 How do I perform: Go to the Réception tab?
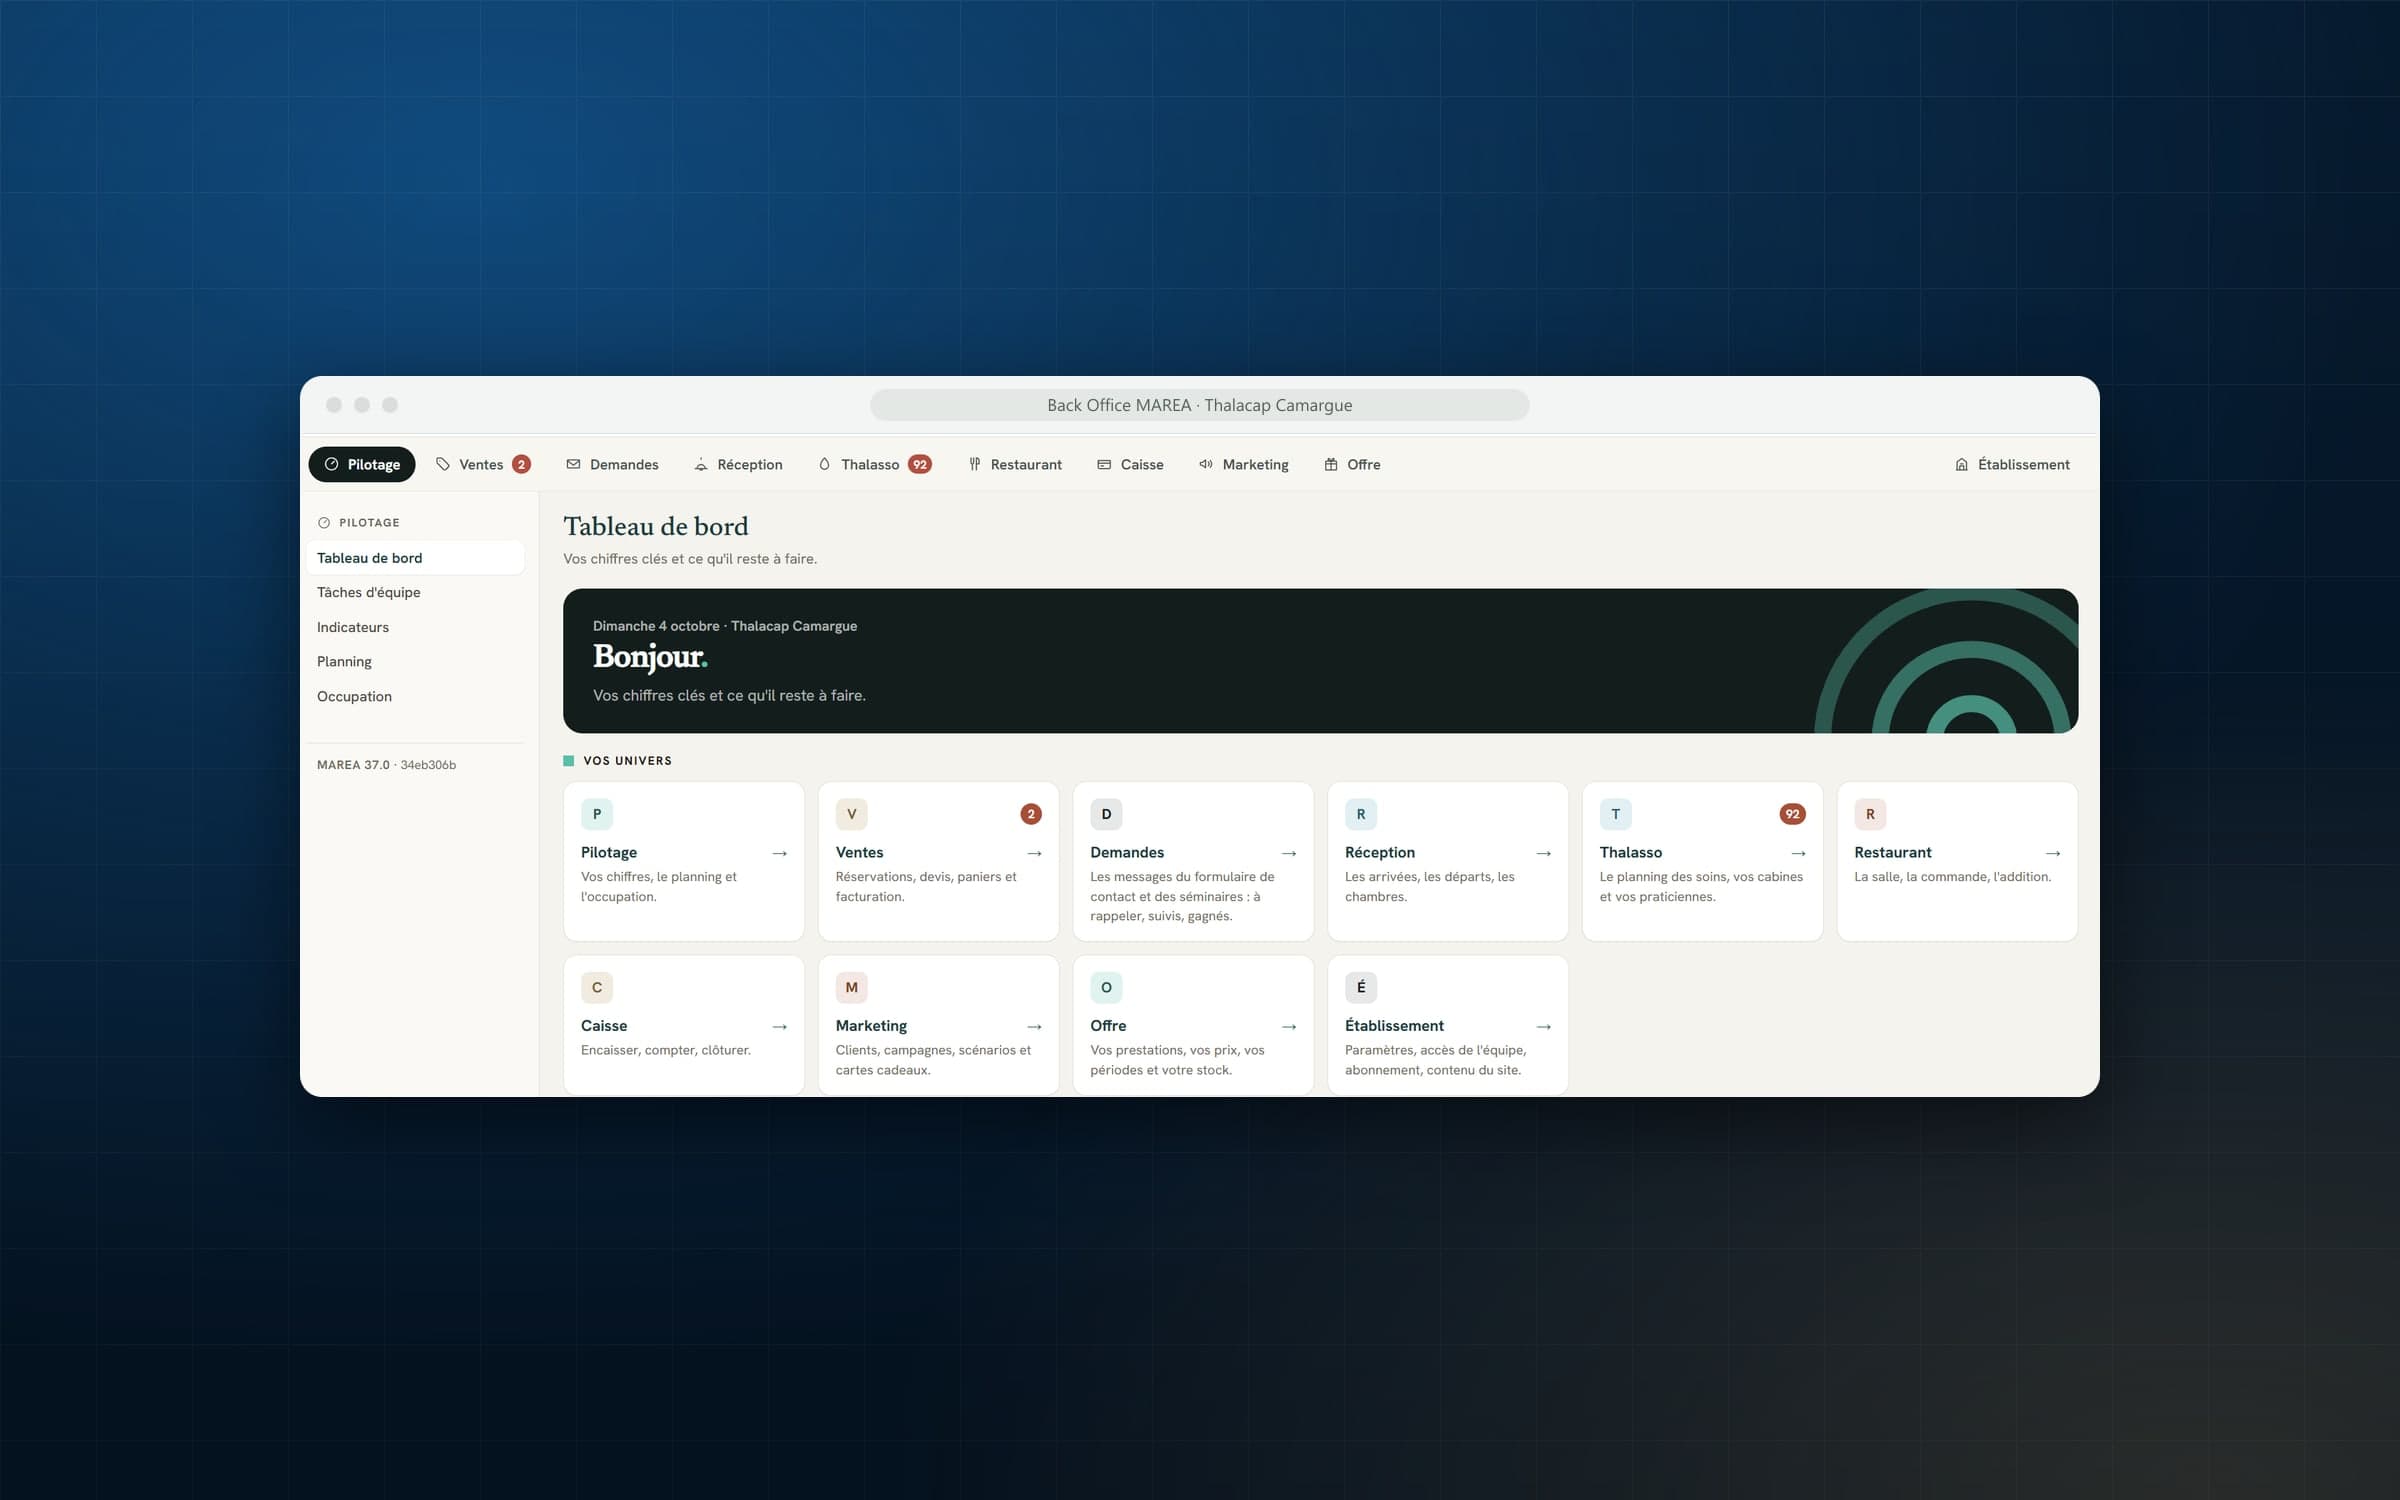pos(738,464)
